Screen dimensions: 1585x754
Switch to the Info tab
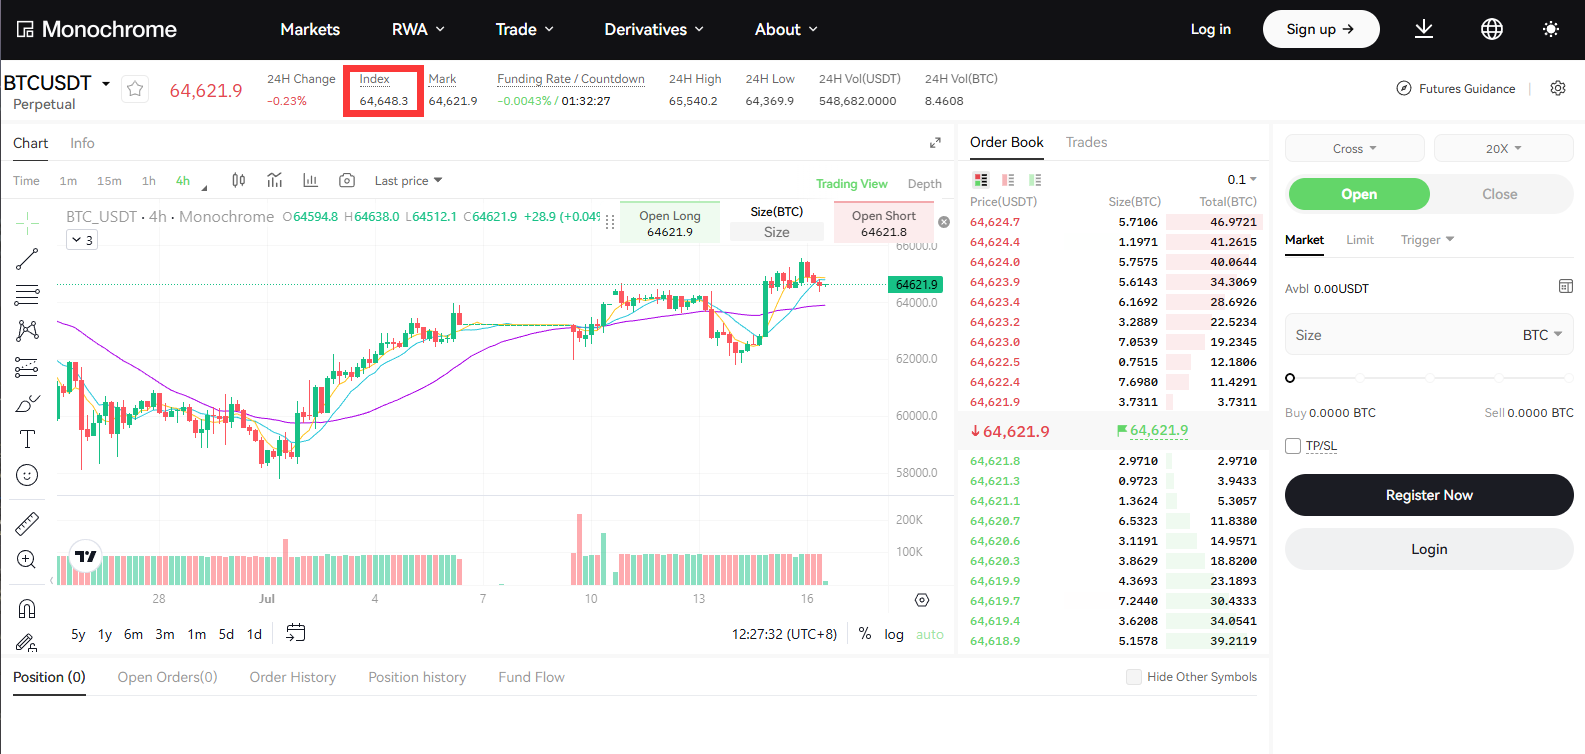[x=82, y=143]
